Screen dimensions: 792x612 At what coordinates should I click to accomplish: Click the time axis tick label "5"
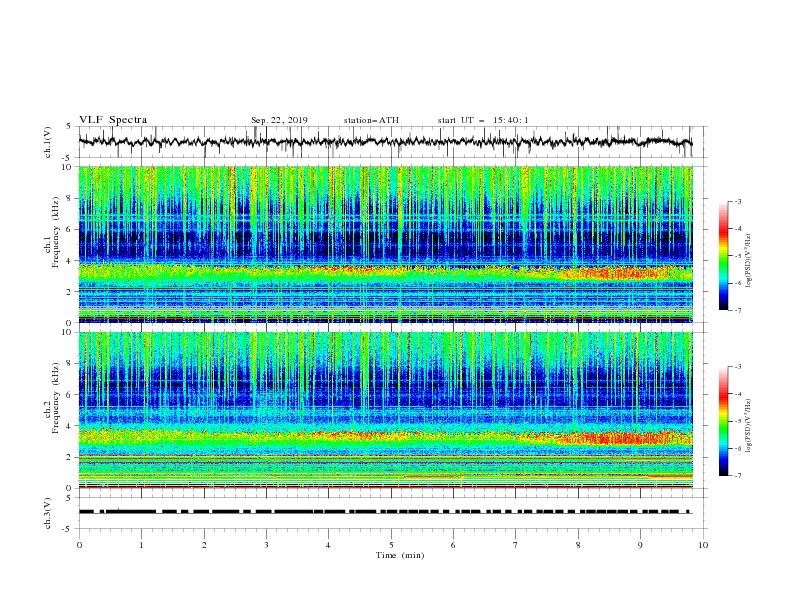(391, 545)
